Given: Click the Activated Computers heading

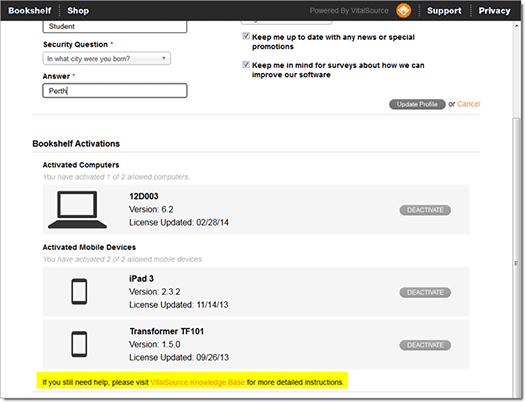Looking at the screenshot, I should point(81,165).
